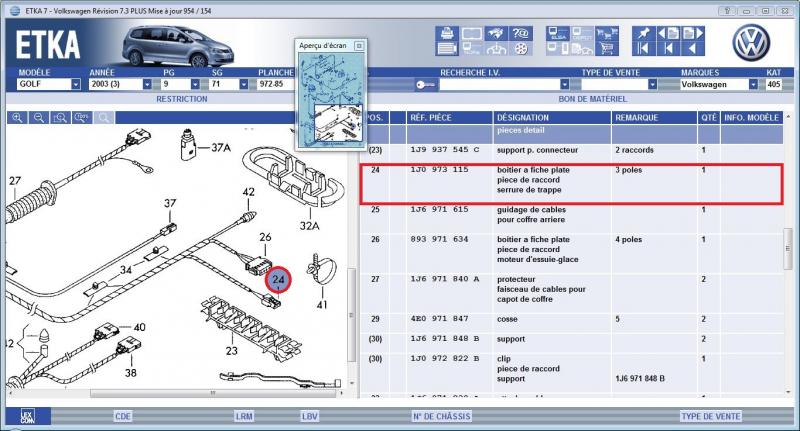Click the pushpin icon
Viewport: 800px width, 431px height.
[643, 34]
